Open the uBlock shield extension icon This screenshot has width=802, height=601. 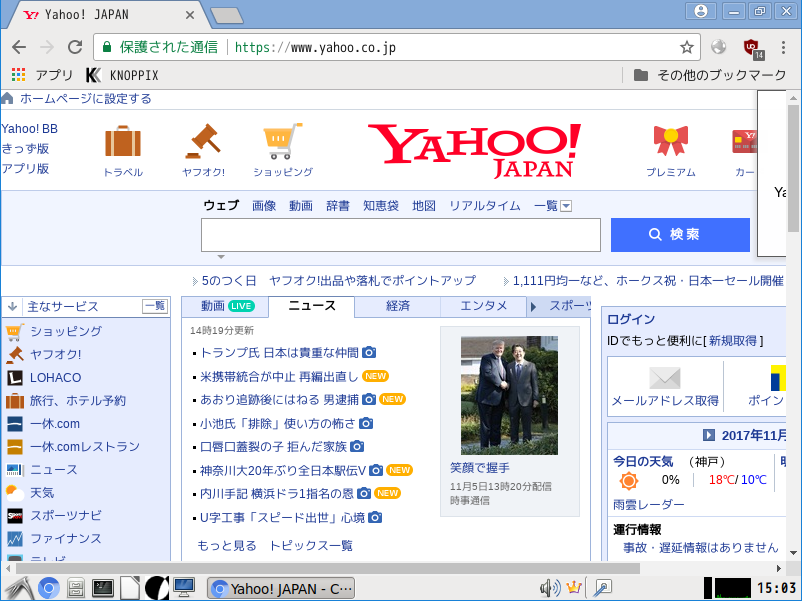752,48
